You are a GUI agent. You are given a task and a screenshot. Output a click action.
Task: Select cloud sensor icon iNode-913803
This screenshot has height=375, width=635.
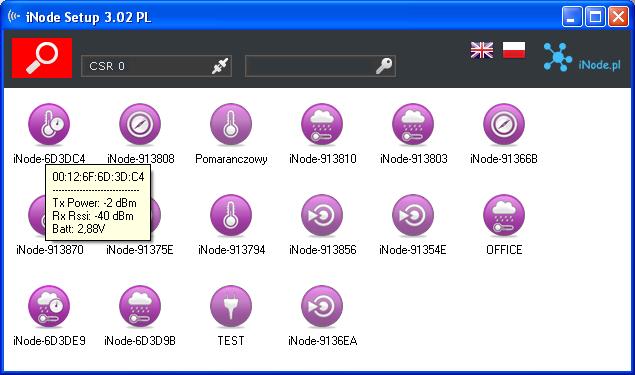click(x=413, y=125)
